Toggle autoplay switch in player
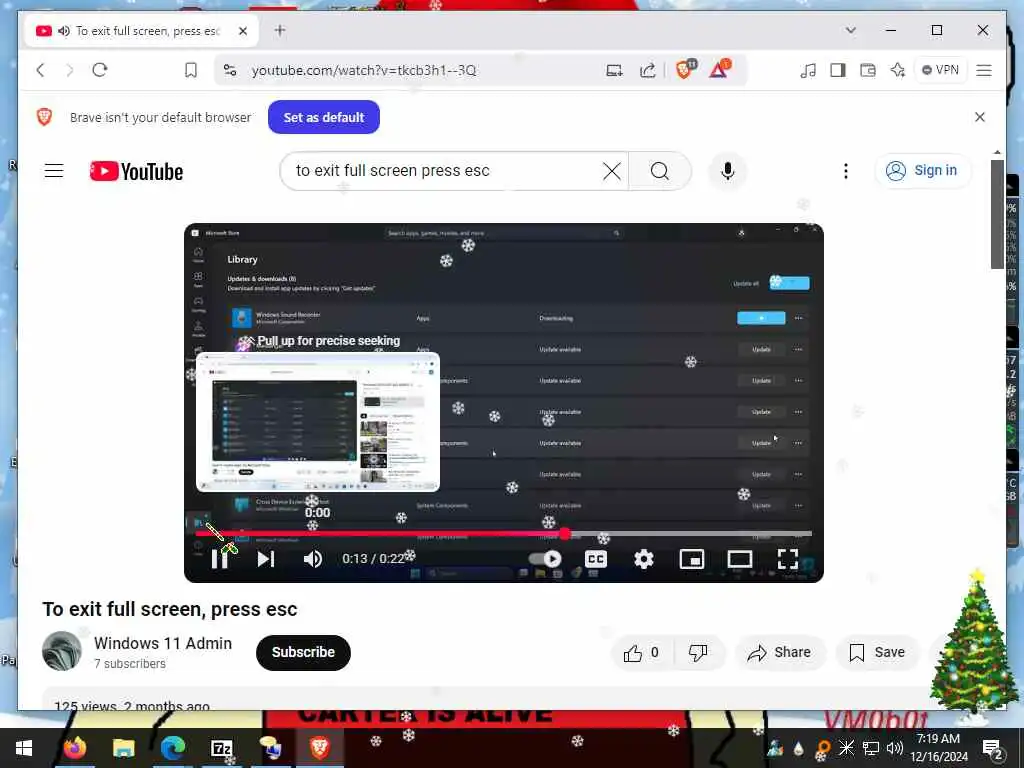This screenshot has height=768, width=1024. (x=545, y=559)
